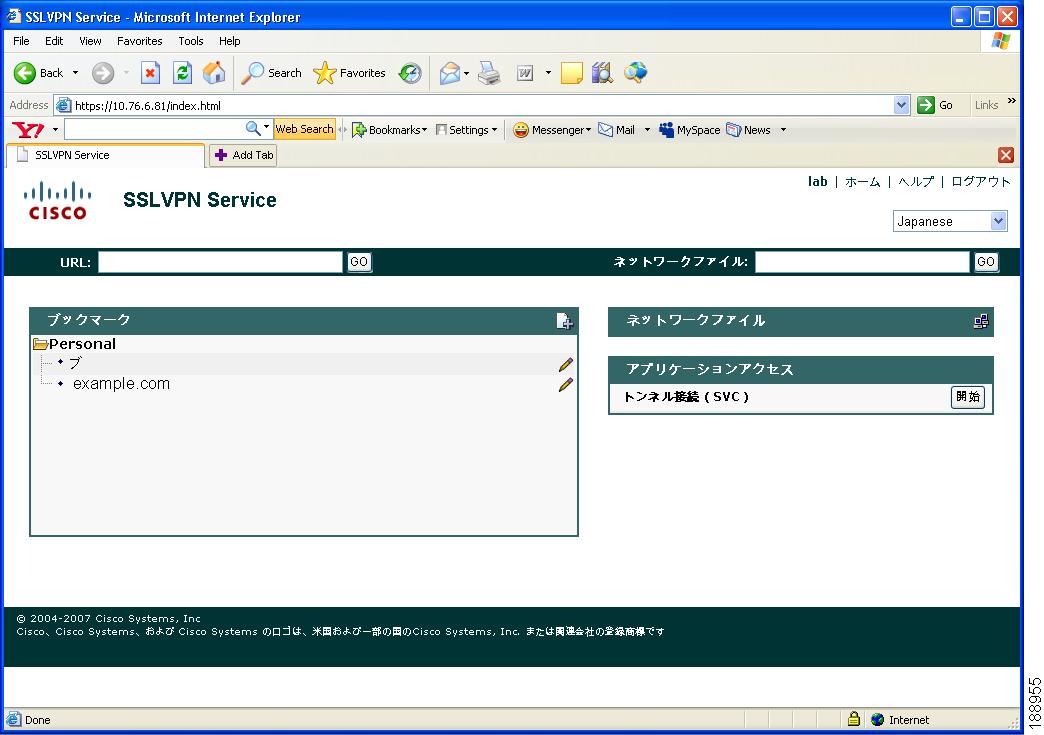Open the Japanese language dropdown

(x=949, y=221)
